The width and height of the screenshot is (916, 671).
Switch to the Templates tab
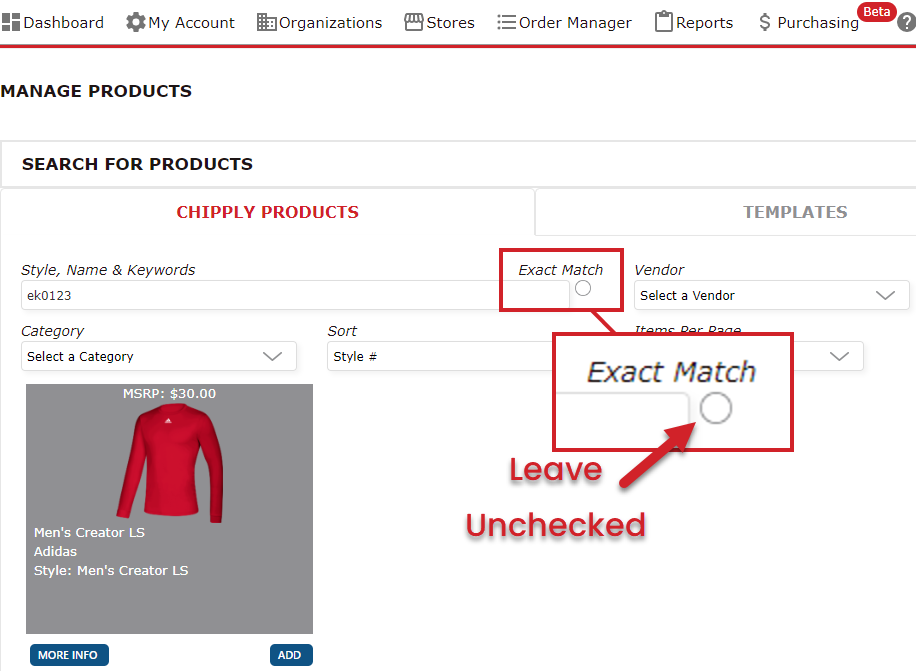[x=795, y=212]
